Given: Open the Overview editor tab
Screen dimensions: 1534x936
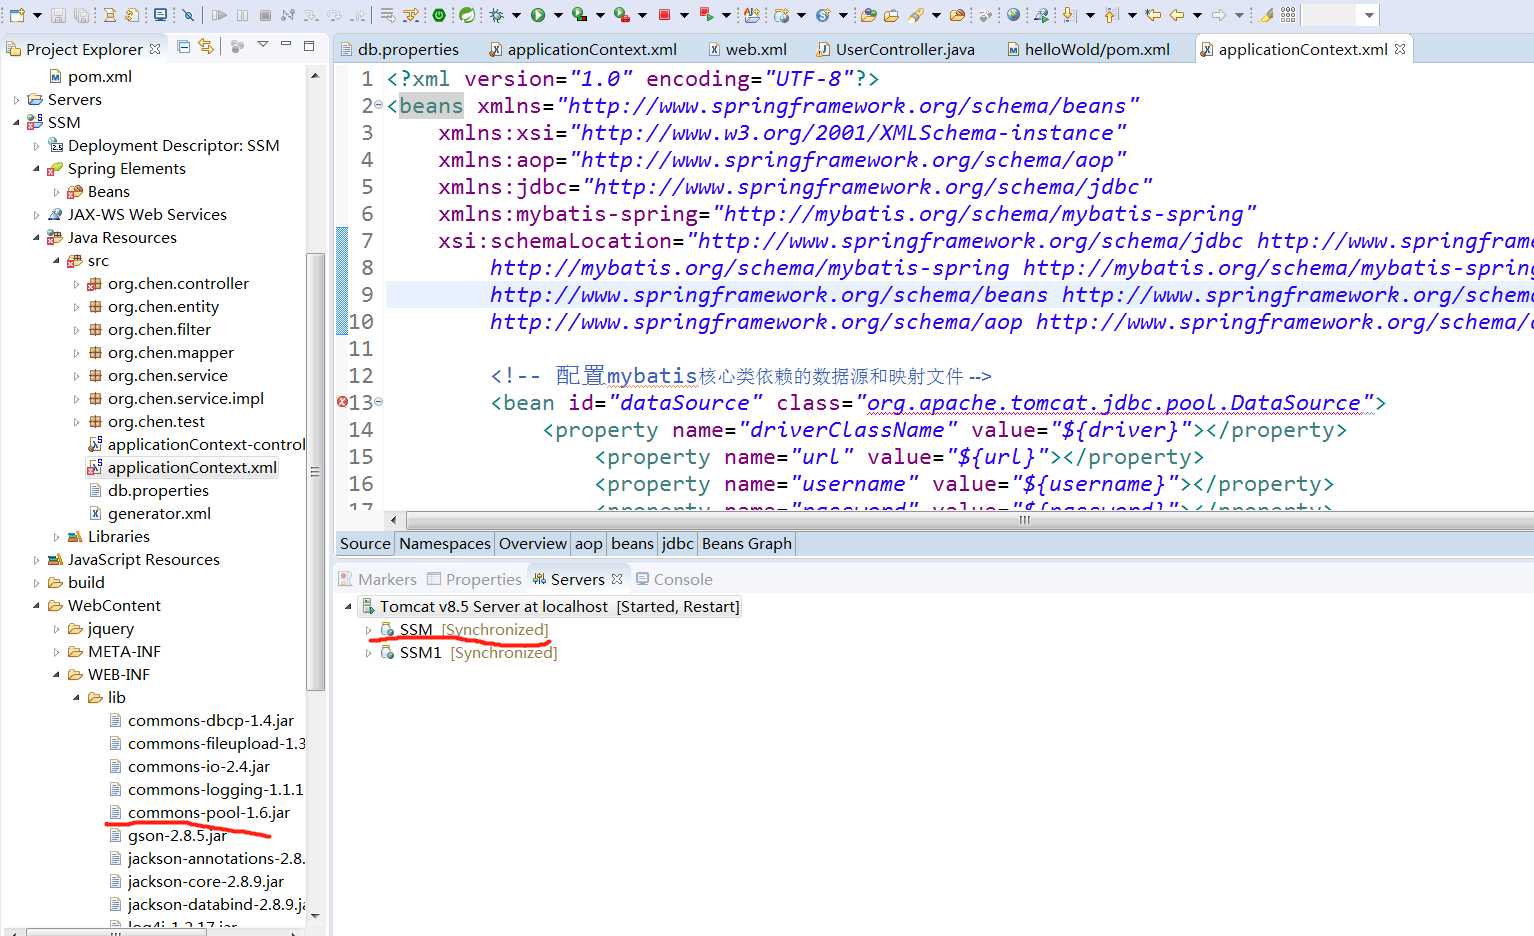Looking at the screenshot, I should 533,544.
